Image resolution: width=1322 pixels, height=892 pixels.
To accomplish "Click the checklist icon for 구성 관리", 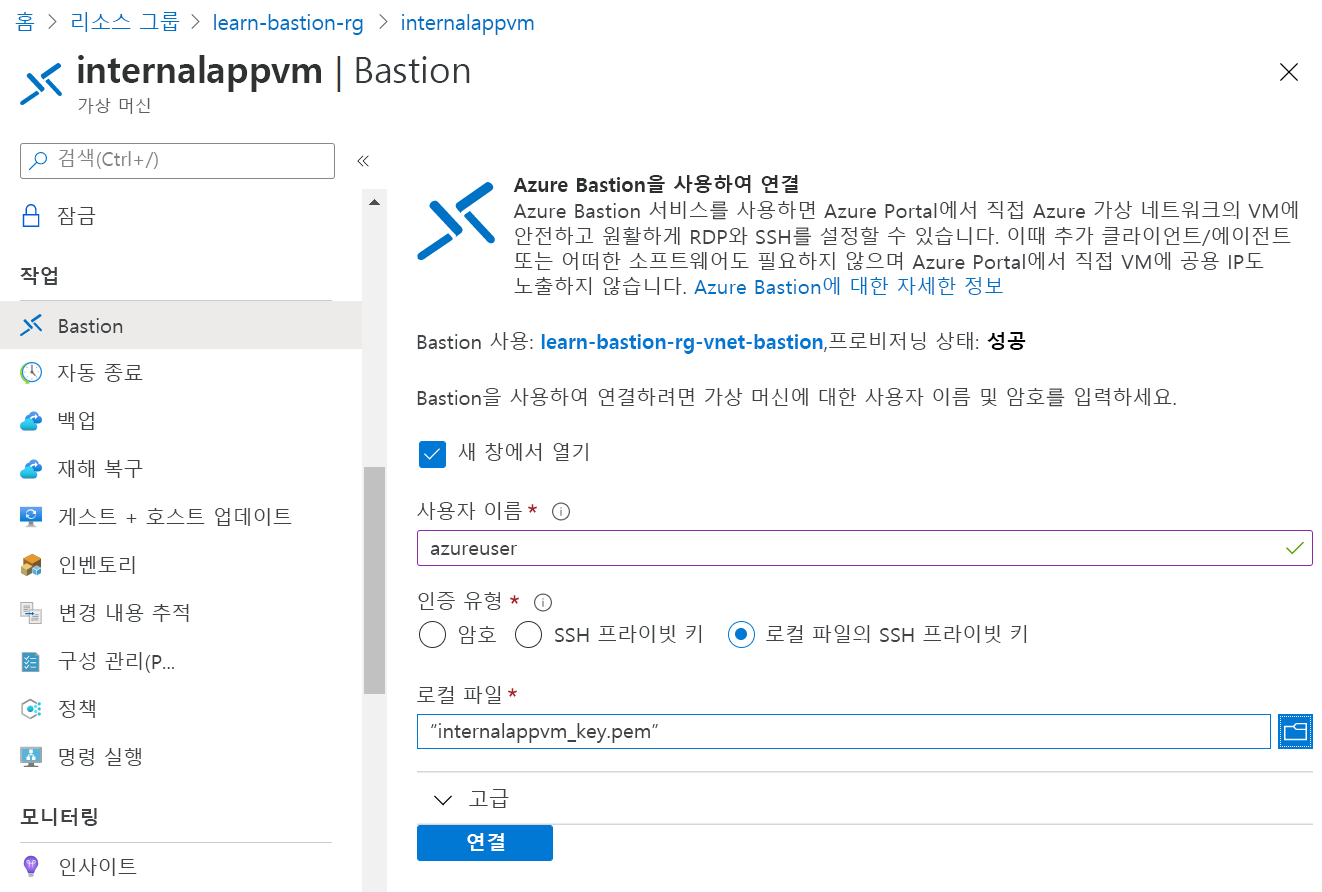I will click(x=31, y=661).
